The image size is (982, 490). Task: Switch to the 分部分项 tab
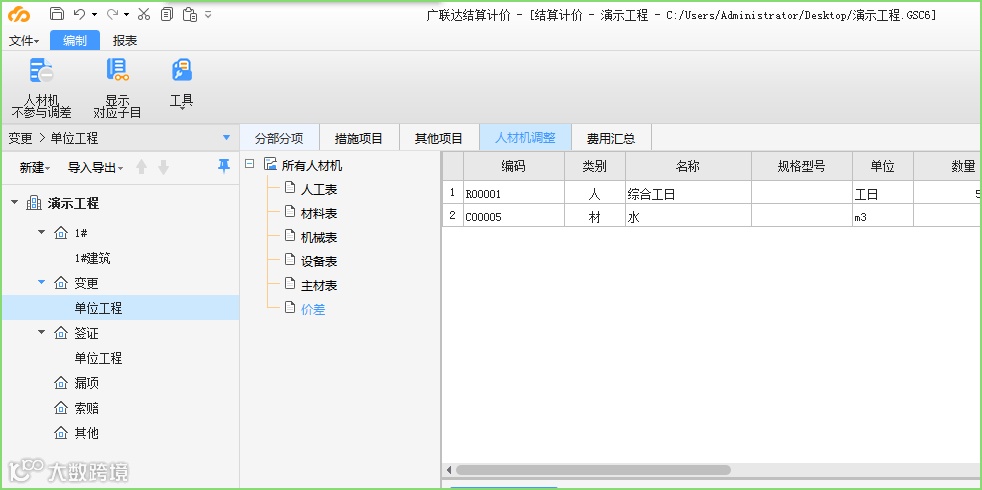tap(279, 138)
